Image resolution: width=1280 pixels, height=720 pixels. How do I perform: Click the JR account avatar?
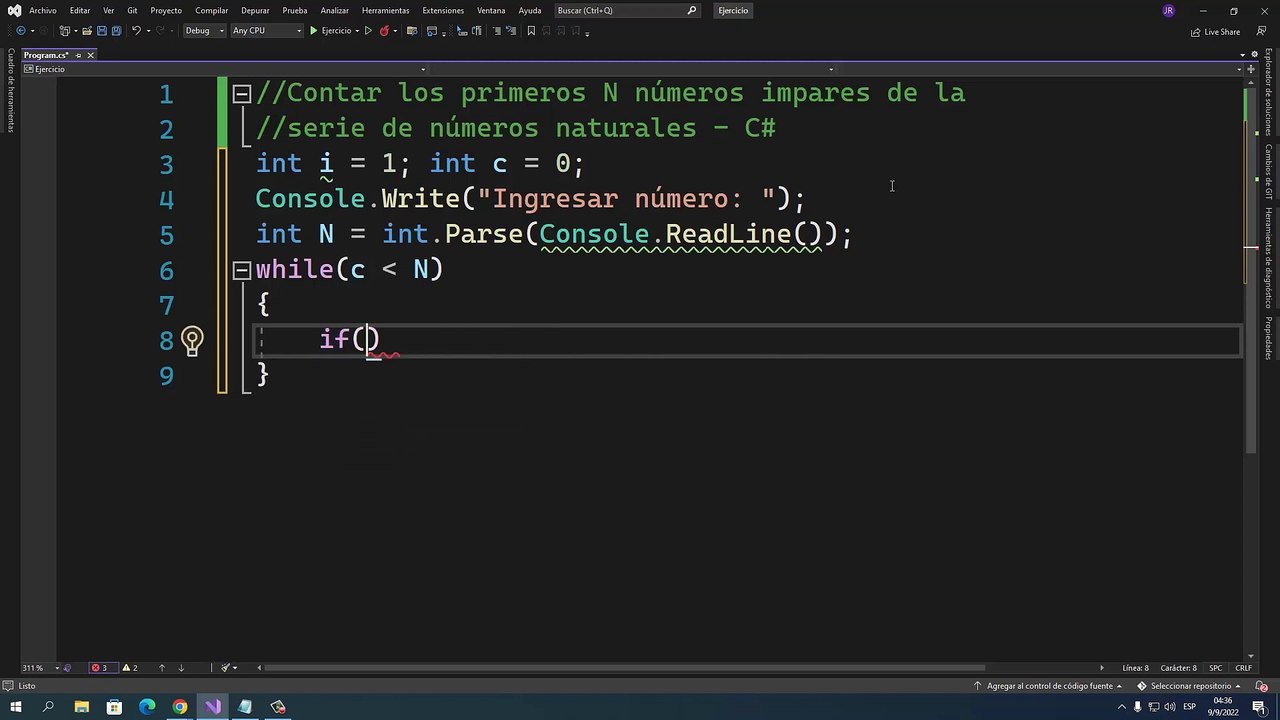[1168, 11]
